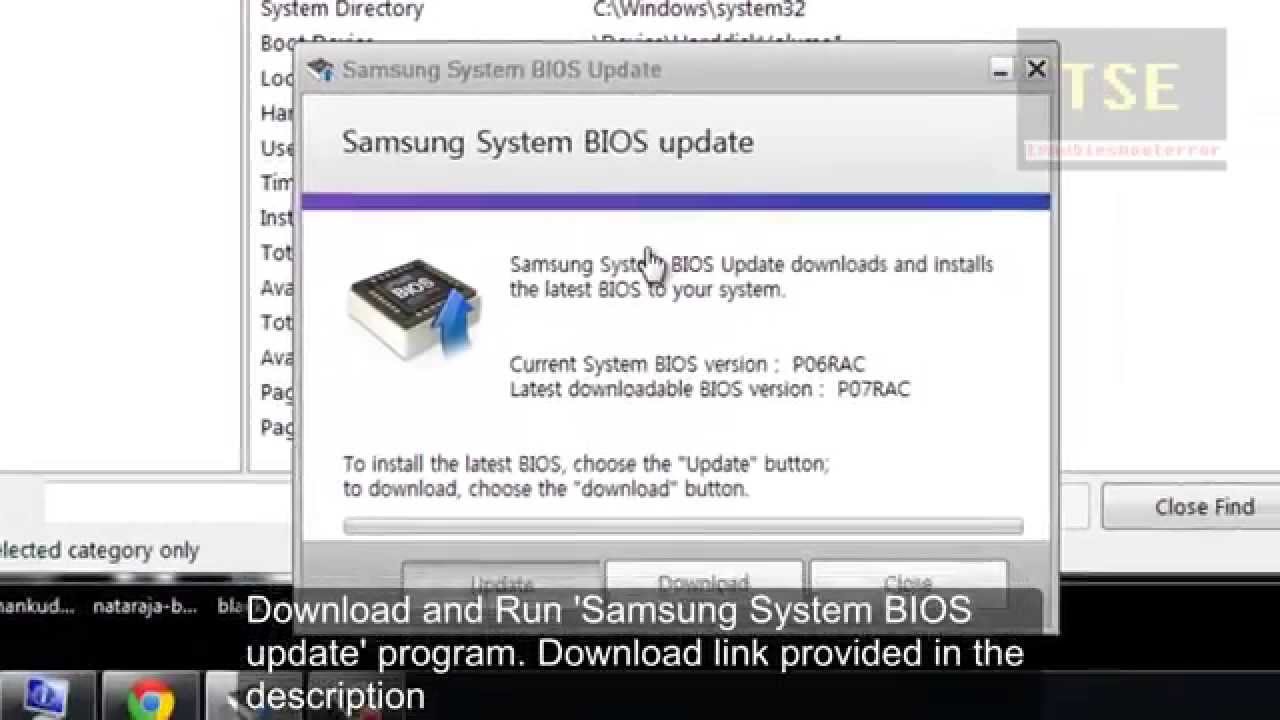
Task: Click 'selected category only' label
Action: [100, 550]
